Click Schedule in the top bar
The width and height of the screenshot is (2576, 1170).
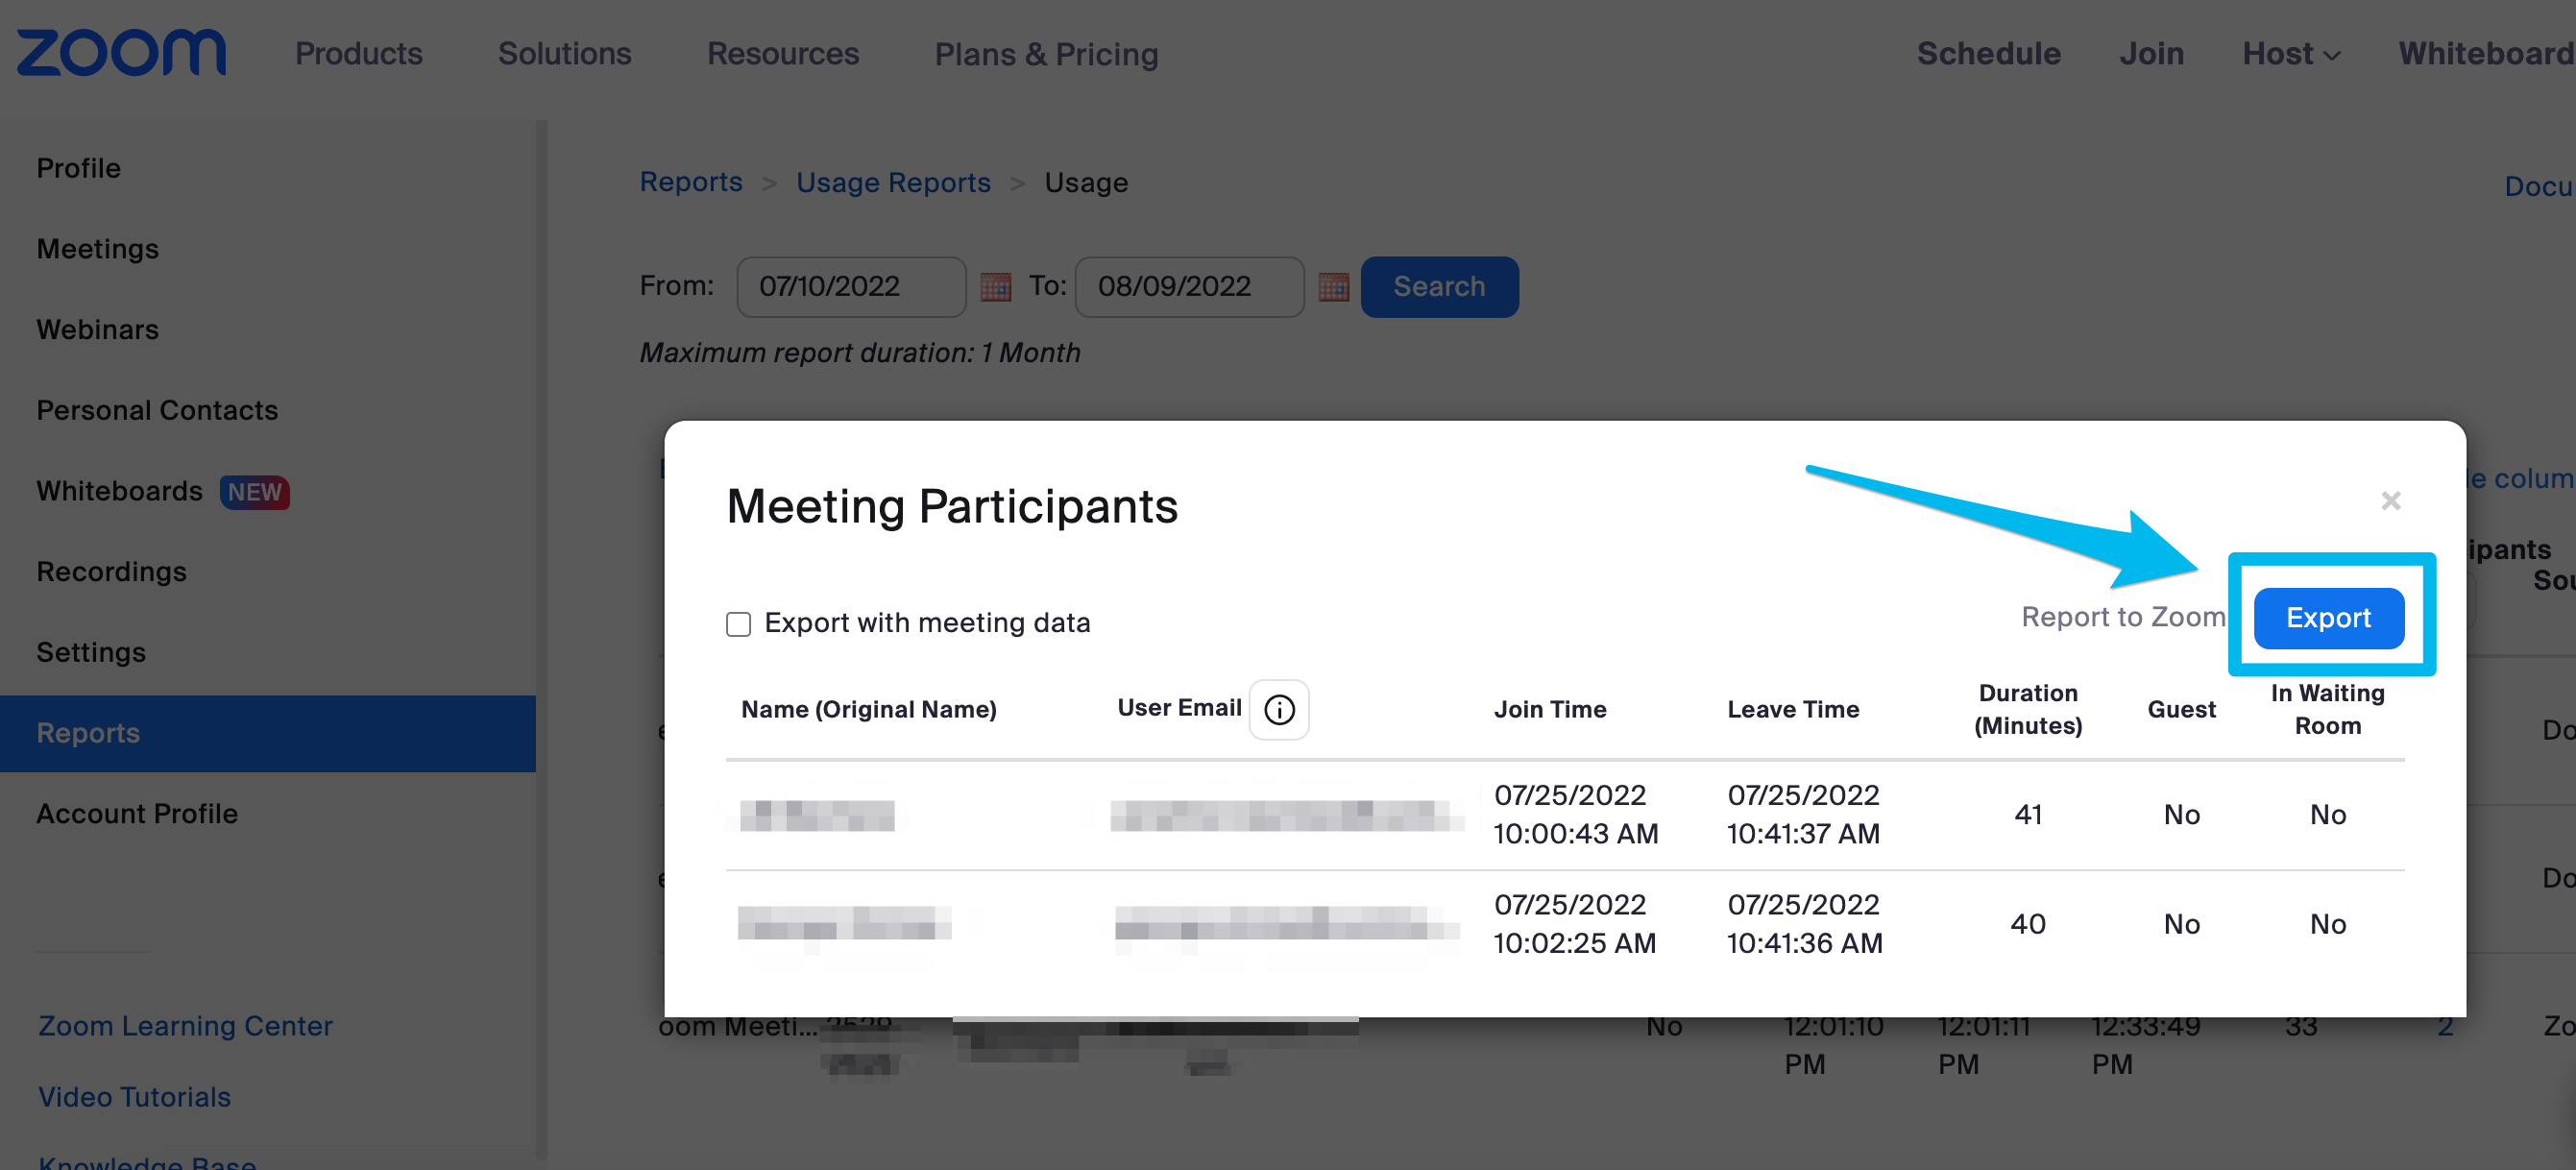point(1988,54)
